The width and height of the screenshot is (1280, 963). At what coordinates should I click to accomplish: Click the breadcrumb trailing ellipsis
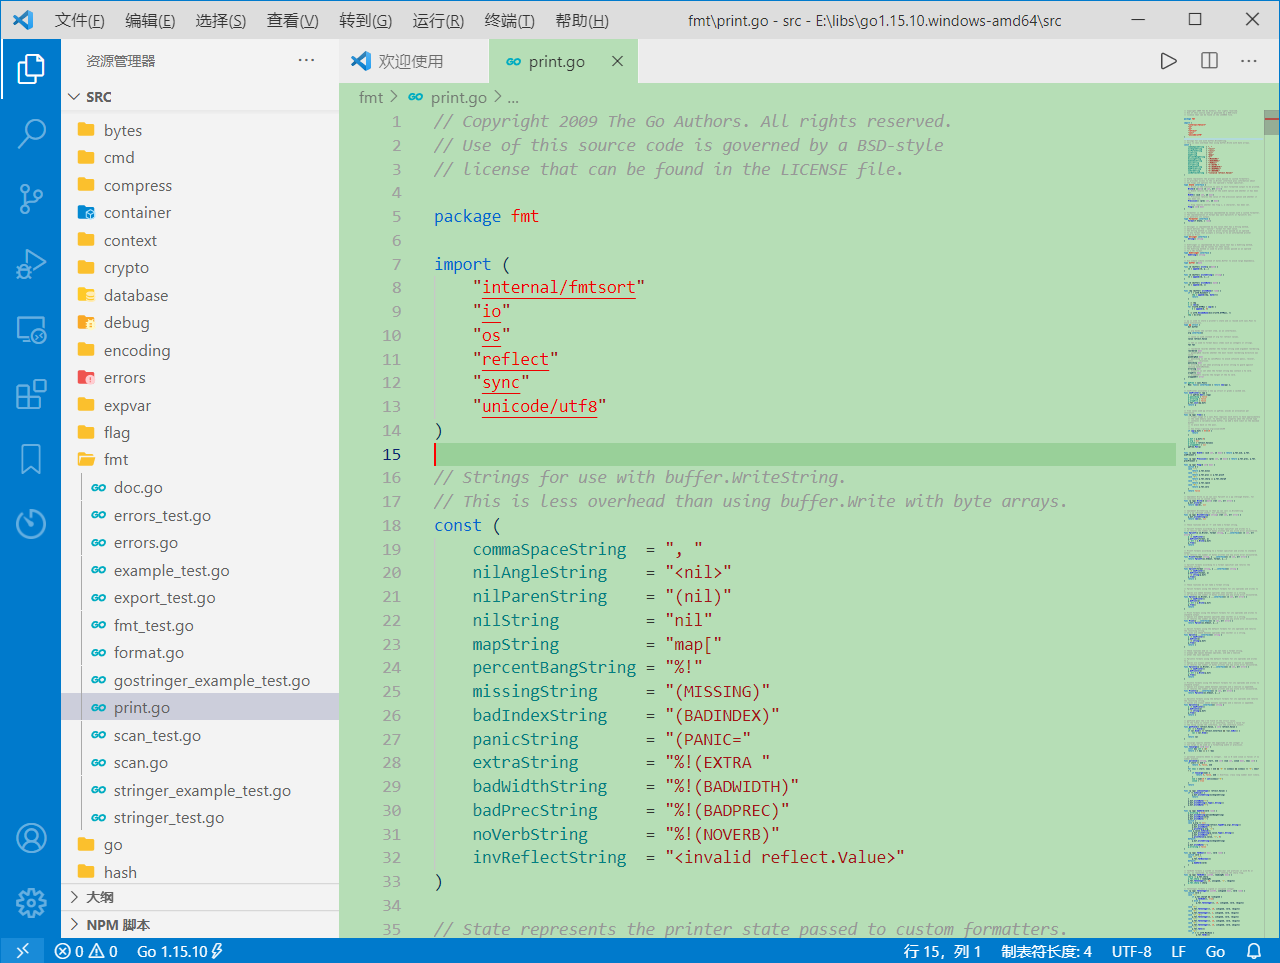click(513, 97)
